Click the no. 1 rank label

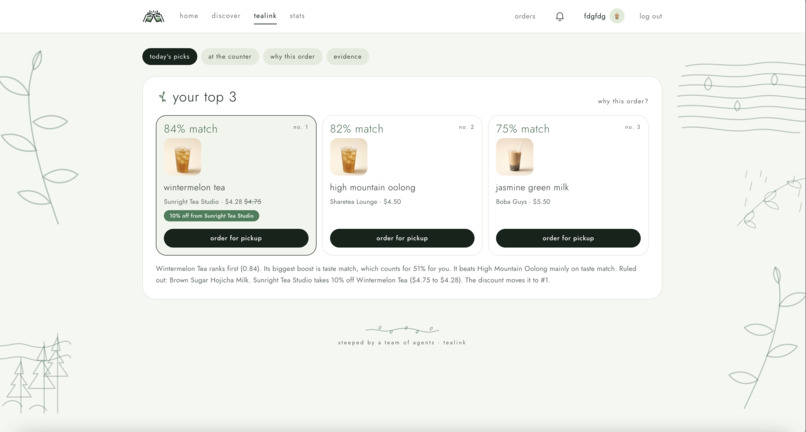point(301,127)
